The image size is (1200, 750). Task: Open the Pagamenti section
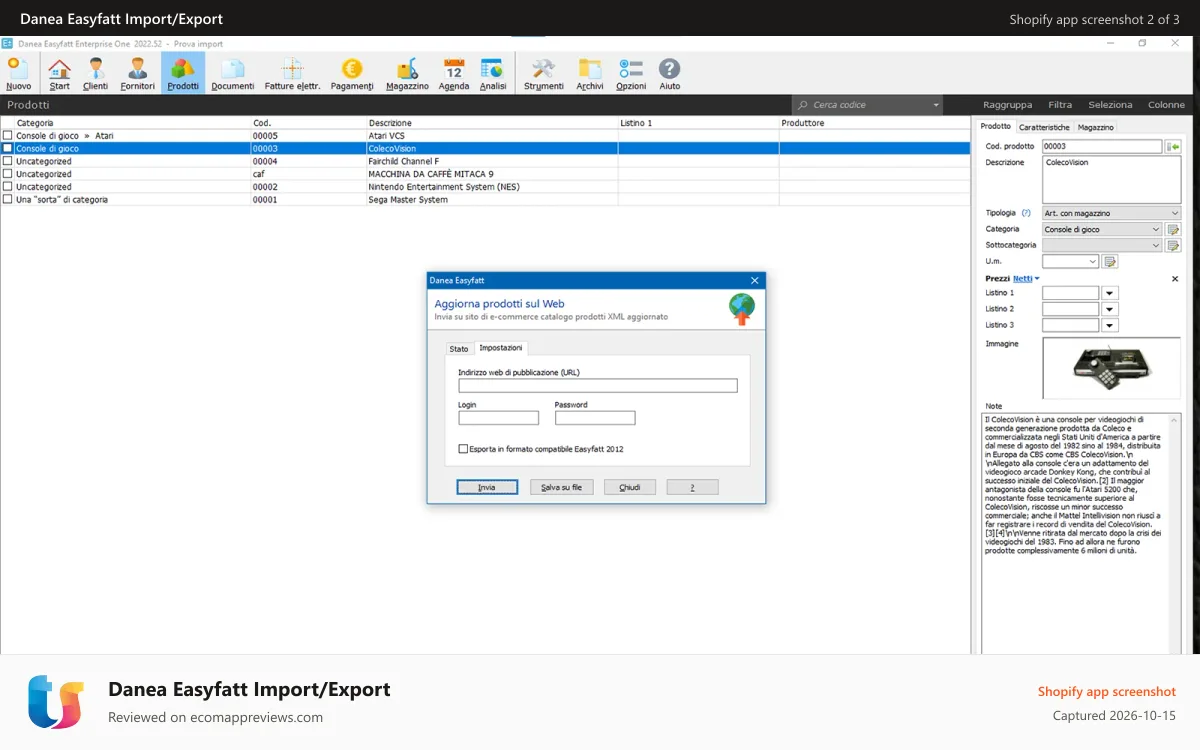(x=352, y=74)
